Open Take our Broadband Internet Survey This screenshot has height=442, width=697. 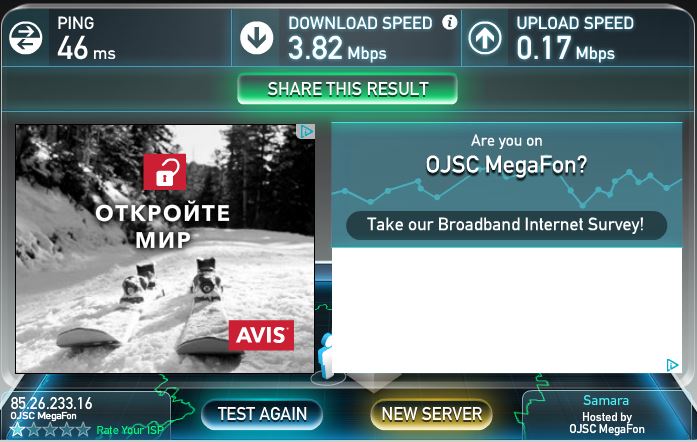506,225
